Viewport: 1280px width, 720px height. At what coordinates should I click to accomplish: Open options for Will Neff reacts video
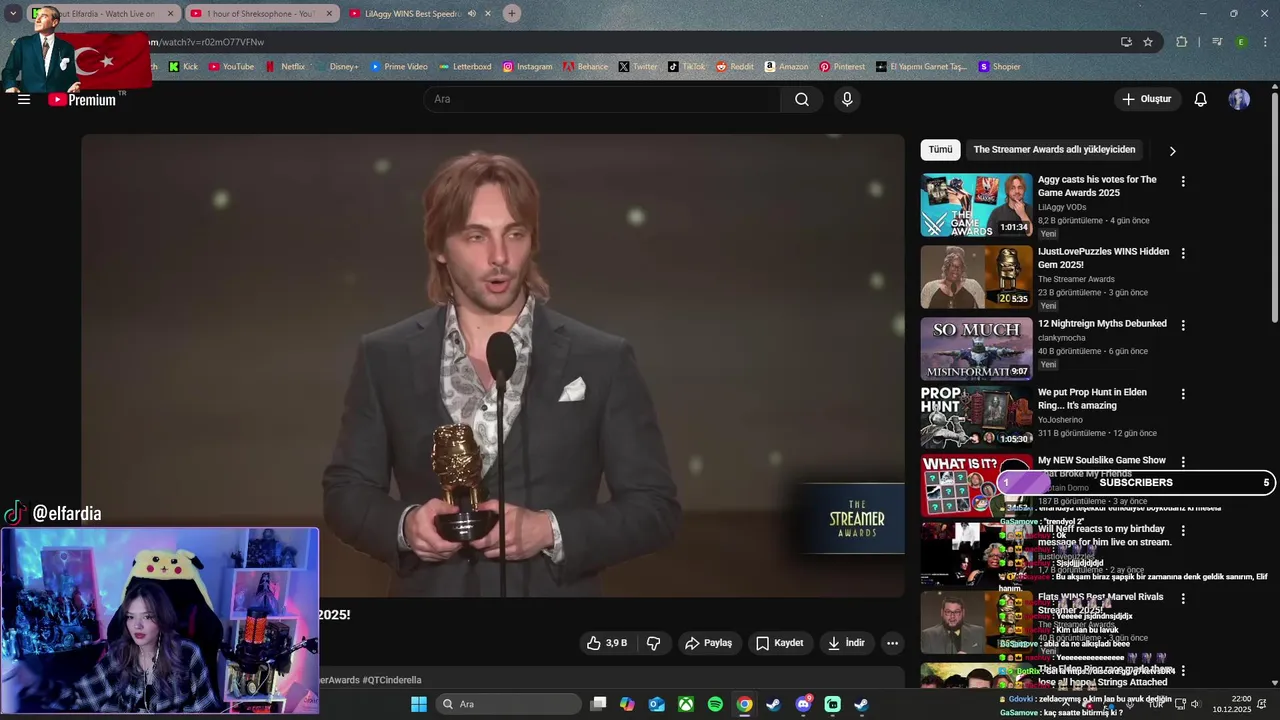point(1183,530)
